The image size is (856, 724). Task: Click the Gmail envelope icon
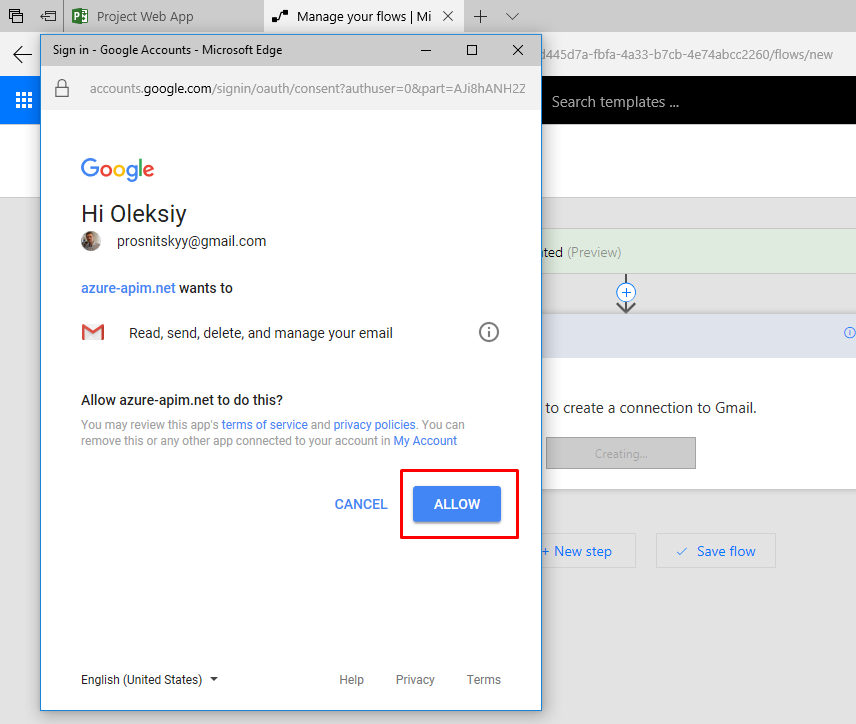[x=93, y=332]
